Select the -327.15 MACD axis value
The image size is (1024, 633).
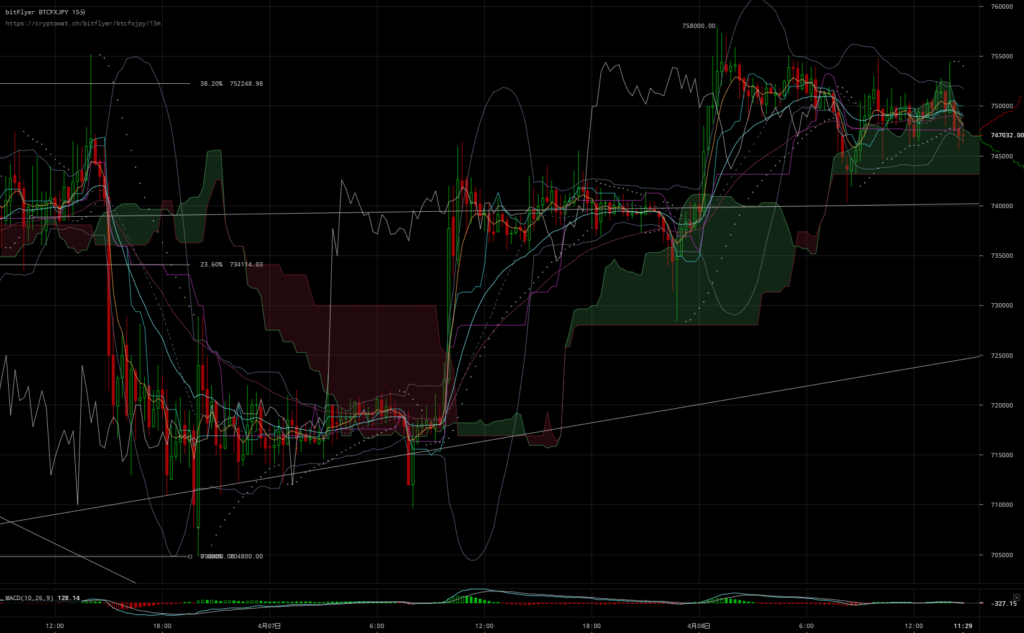coord(1003,604)
